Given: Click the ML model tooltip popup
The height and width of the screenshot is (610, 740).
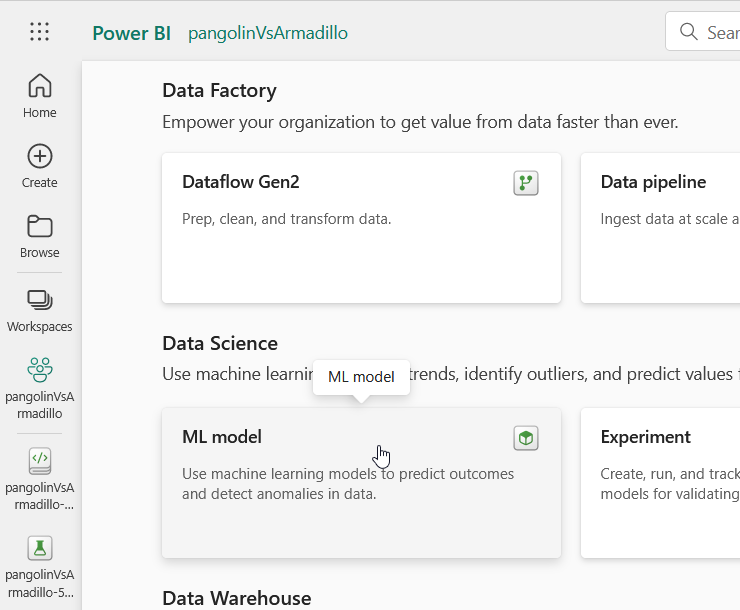Looking at the screenshot, I should [x=361, y=377].
